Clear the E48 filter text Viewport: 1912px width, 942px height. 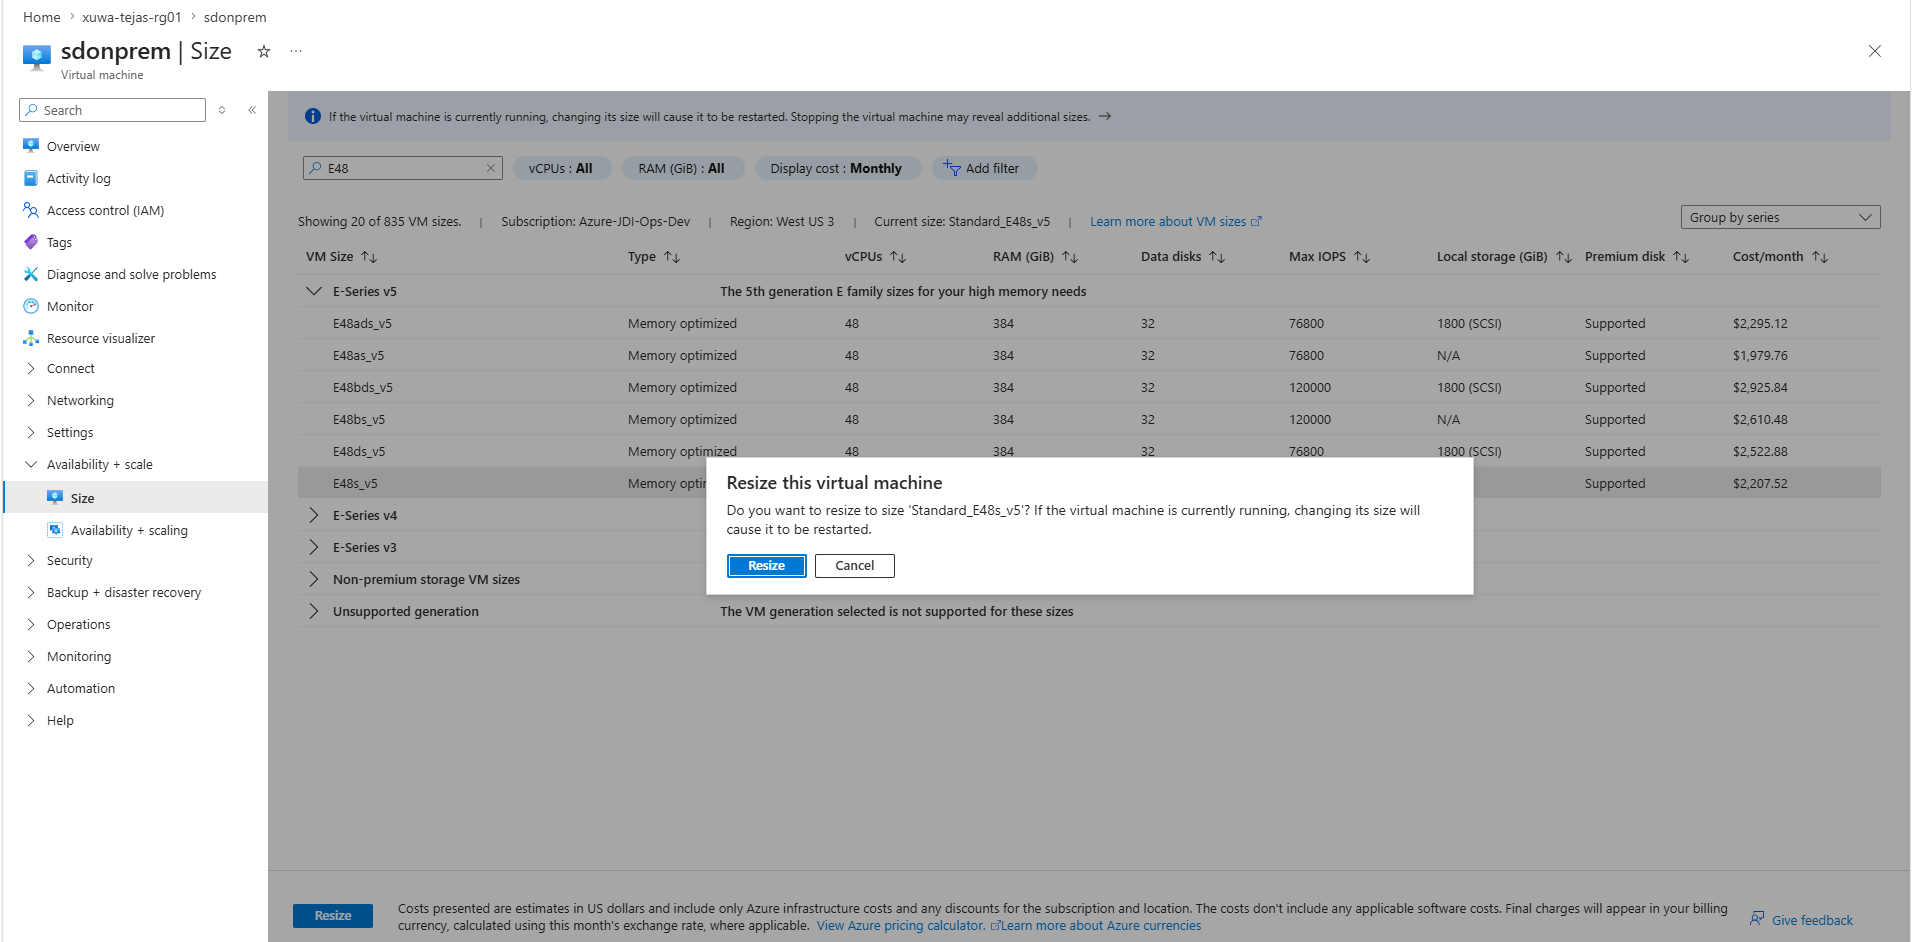click(491, 168)
